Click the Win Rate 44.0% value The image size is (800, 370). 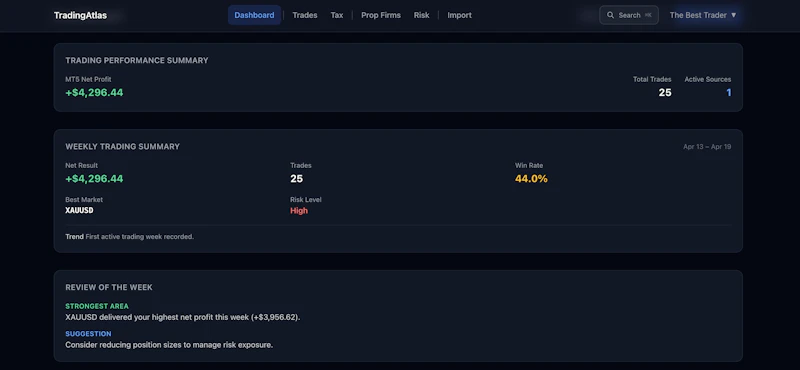[531, 179]
